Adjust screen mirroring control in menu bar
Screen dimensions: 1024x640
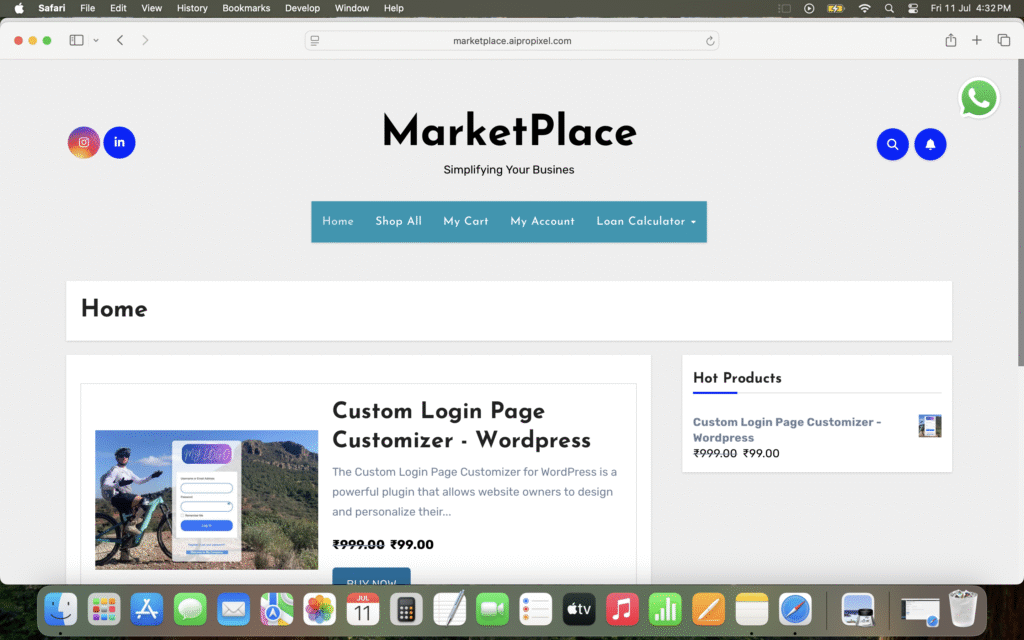point(786,8)
